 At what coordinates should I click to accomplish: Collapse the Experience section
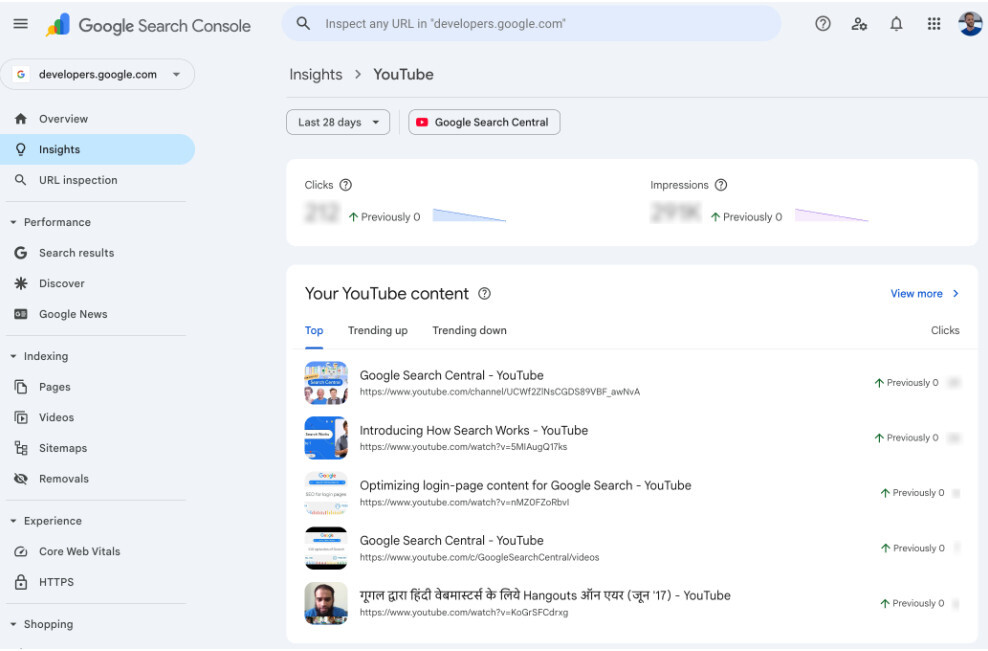[x=14, y=521]
